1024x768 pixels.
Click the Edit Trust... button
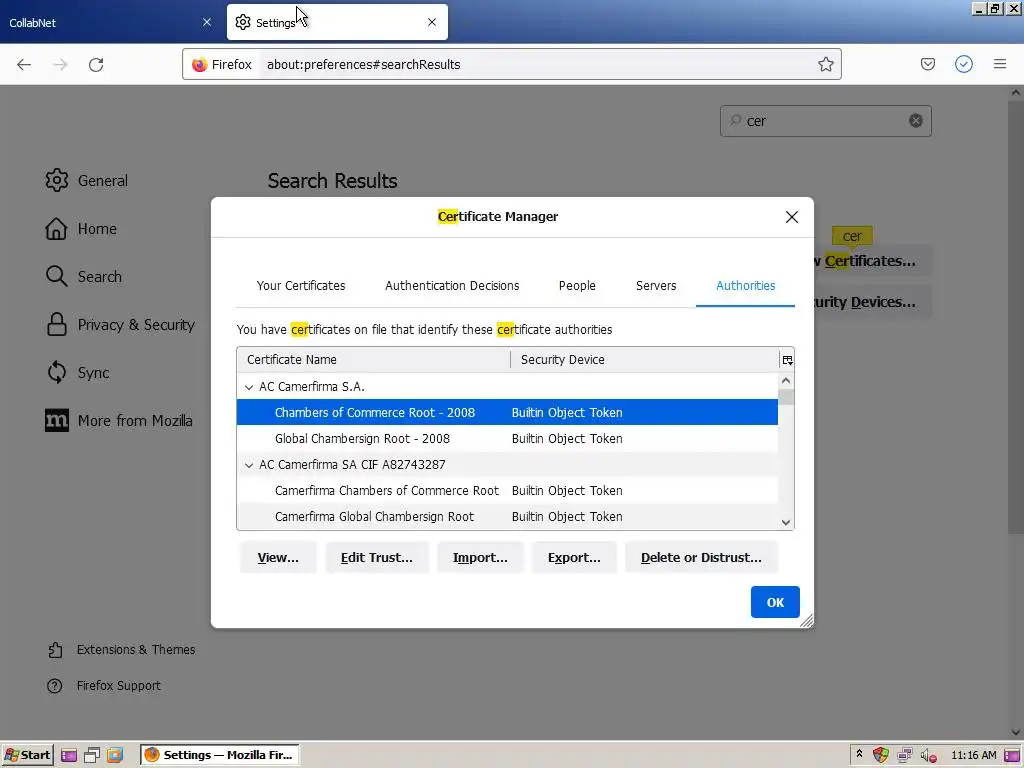pyautogui.click(x=377, y=558)
